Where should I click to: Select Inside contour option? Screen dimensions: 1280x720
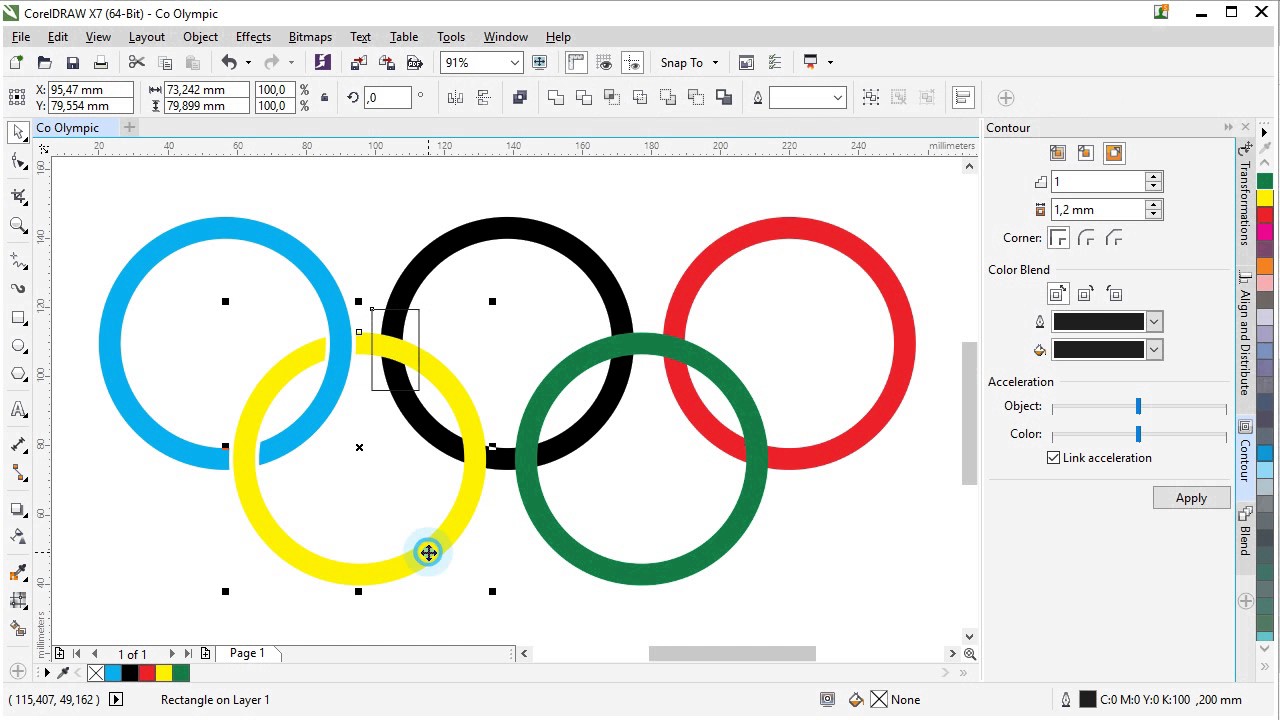tap(1086, 153)
